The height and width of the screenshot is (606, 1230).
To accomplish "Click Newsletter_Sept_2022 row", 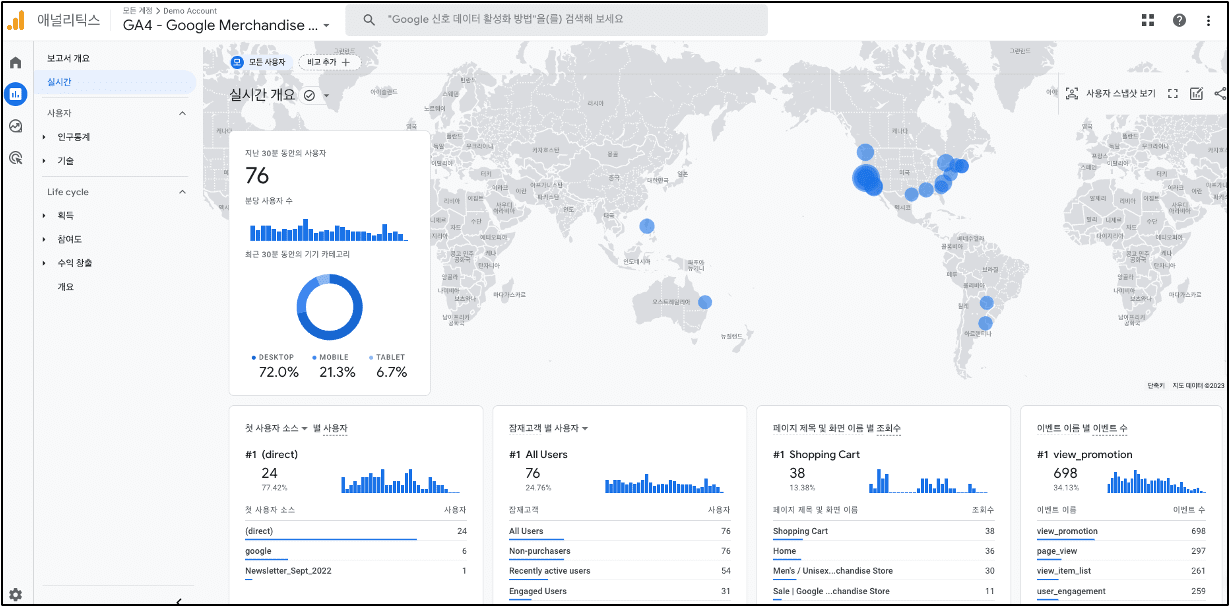I will tap(356, 572).
